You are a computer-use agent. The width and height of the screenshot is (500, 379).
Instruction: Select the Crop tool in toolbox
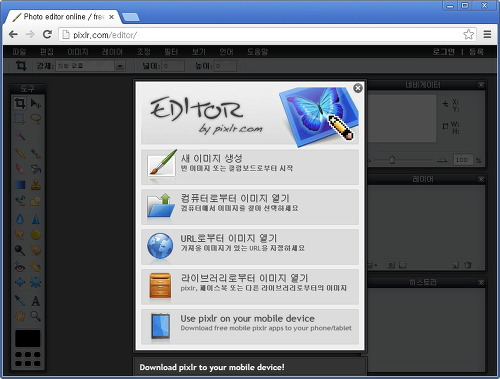pos(20,104)
